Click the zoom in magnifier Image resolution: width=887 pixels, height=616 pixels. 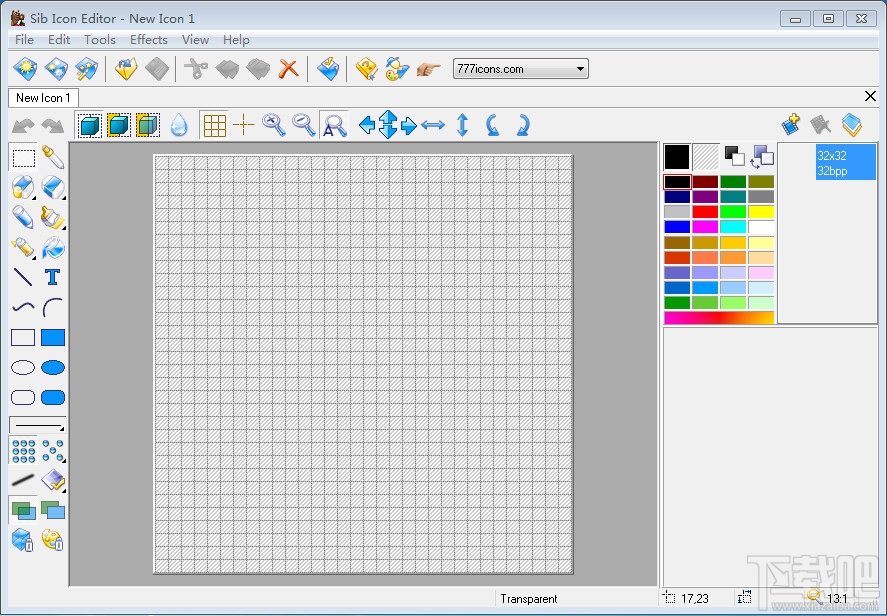(274, 125)
